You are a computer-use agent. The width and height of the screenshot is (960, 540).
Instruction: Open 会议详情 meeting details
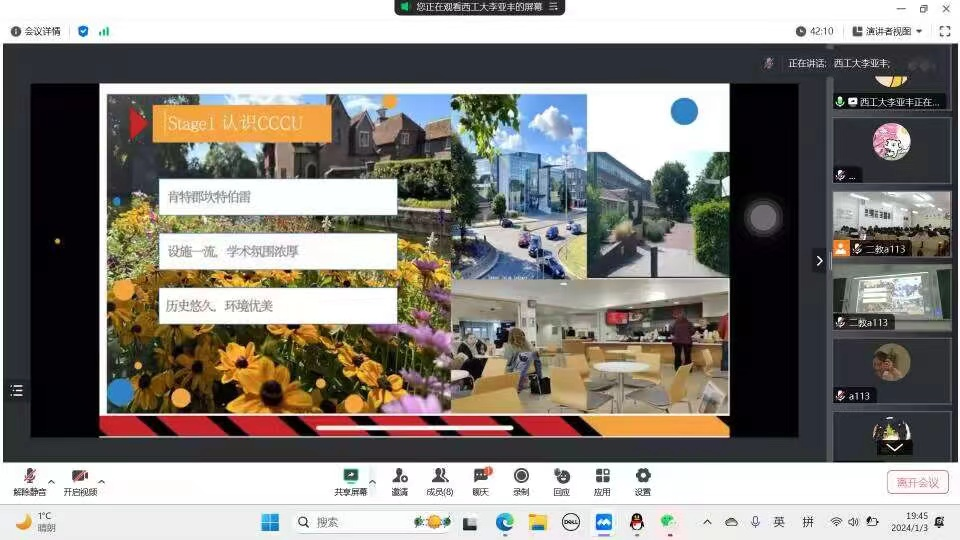coord(35,31)
